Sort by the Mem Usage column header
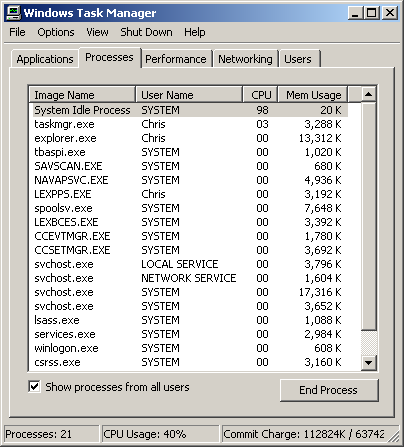 click(313, 95)
